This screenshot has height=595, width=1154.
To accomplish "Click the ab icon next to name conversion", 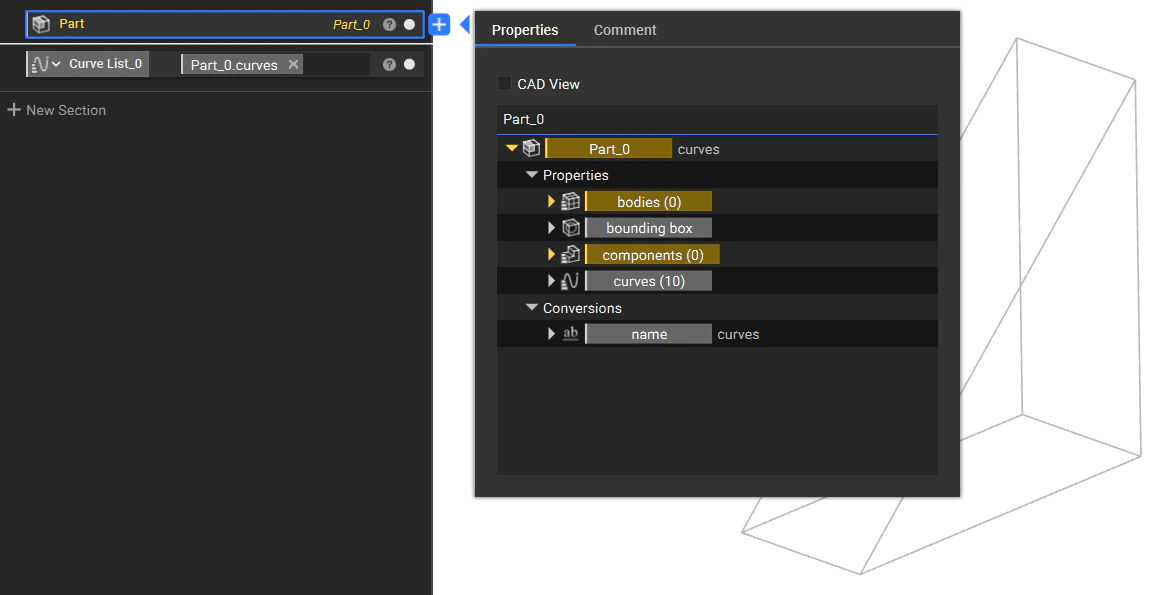I will coord(570,334).
